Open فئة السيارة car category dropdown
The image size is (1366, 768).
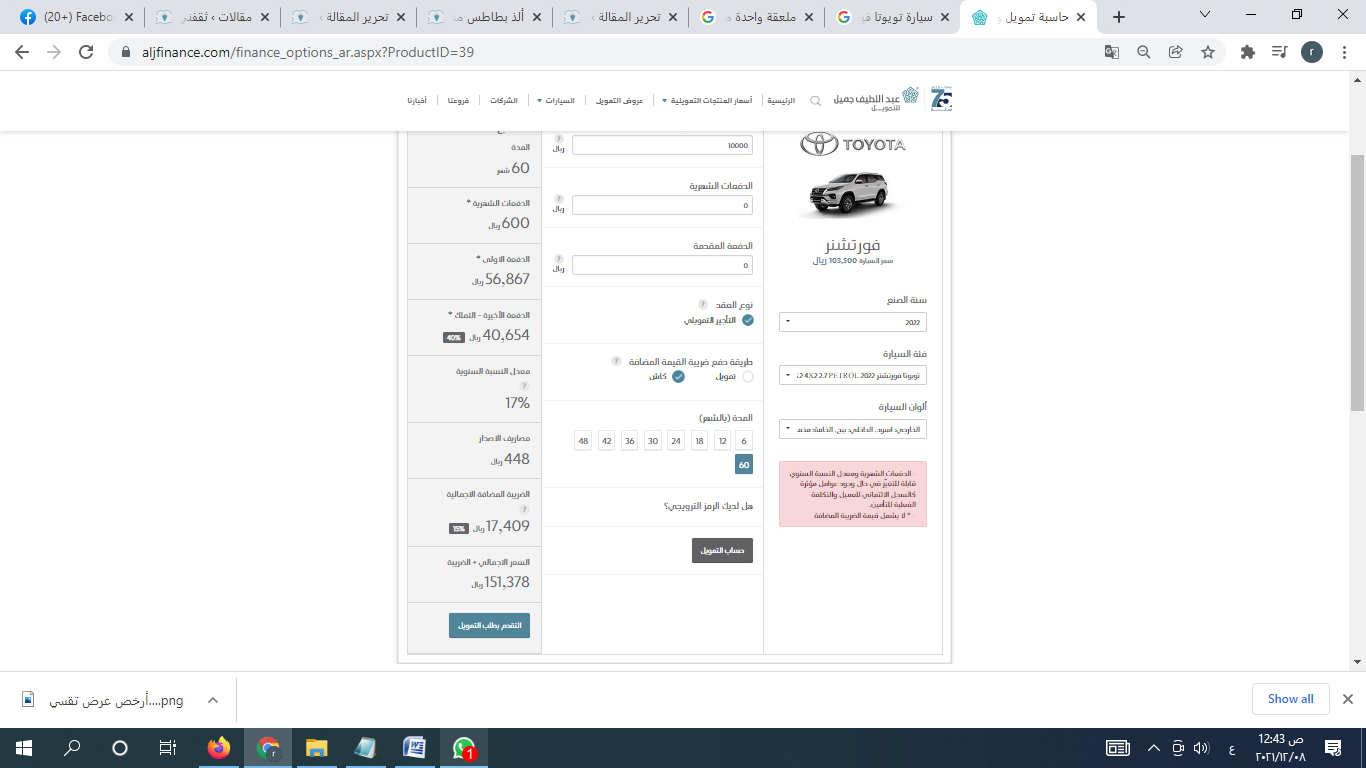click(x=853, y=376)
